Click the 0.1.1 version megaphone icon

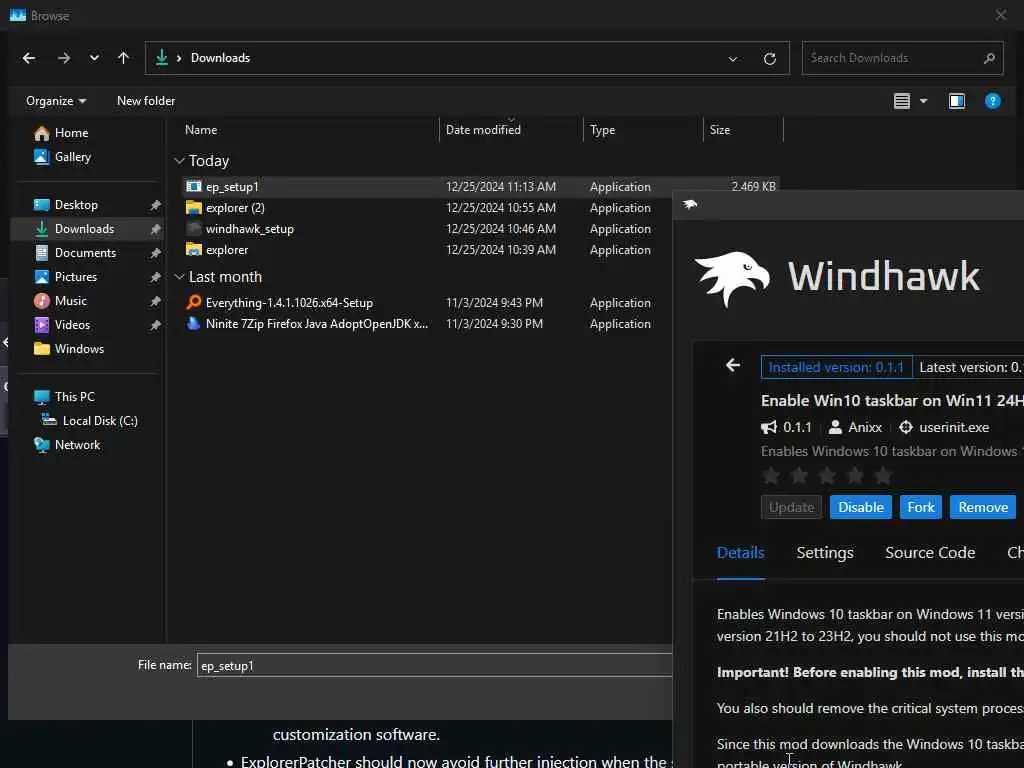[769, 428]
